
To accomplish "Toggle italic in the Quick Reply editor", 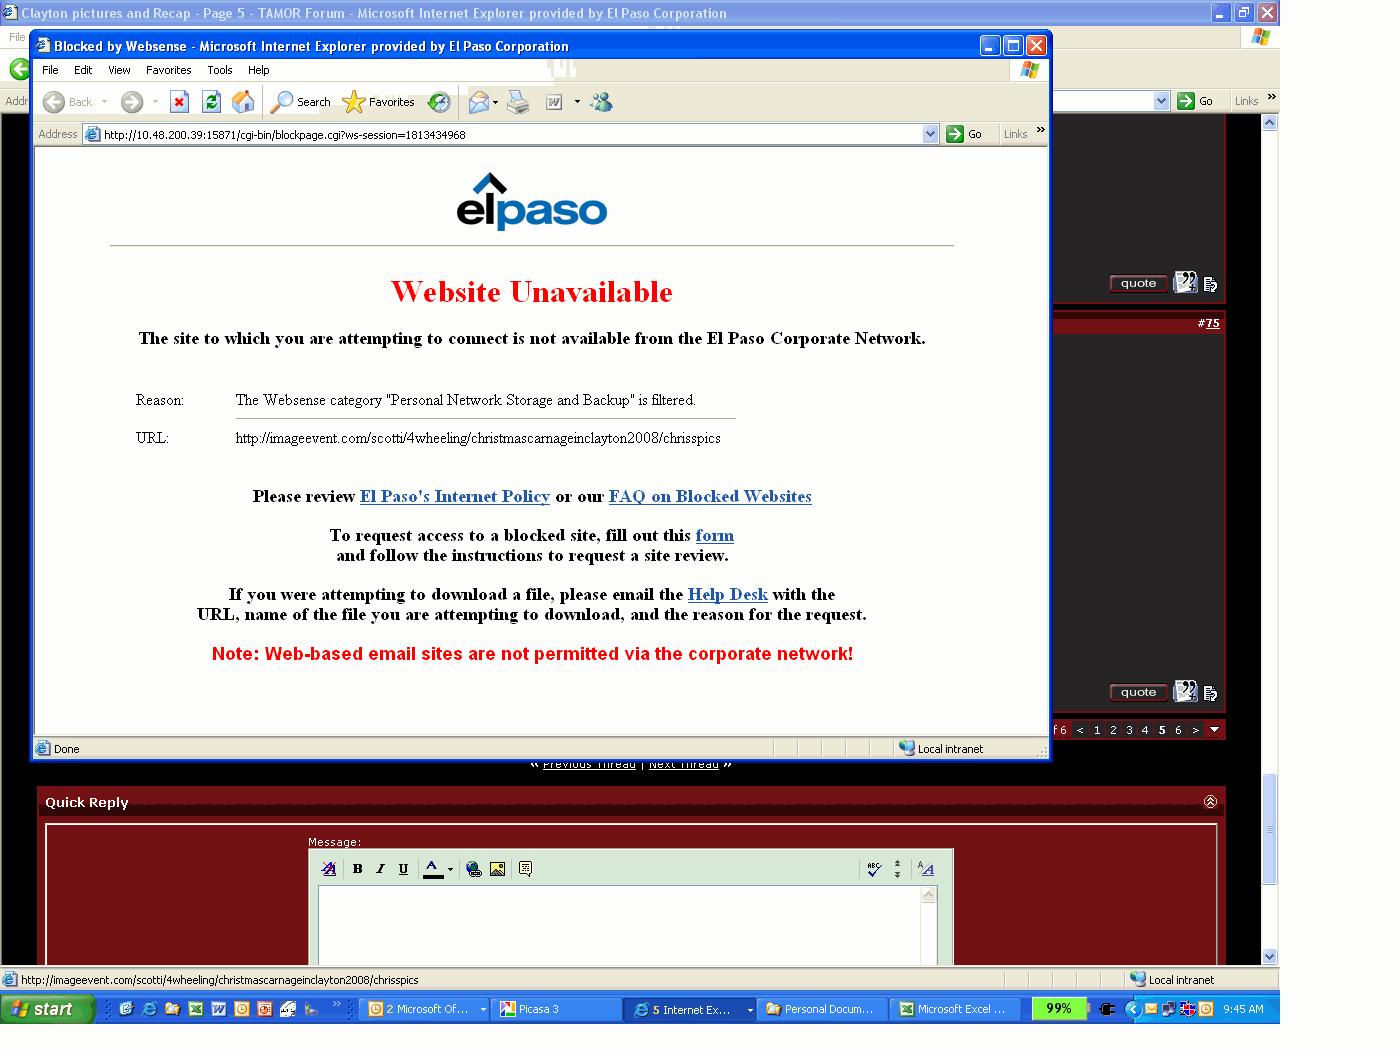I will point(380,869).
